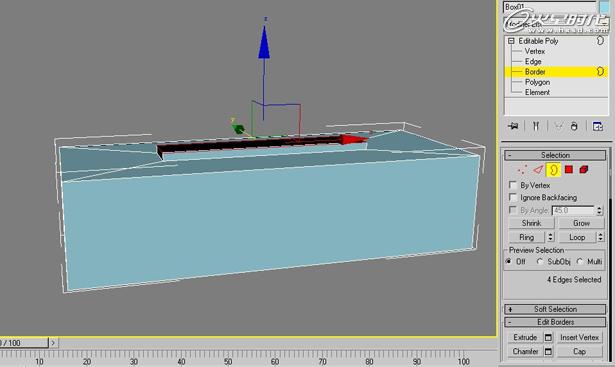Click bulb icon beside Editable Poly
The image size is (615, 367).
click(600, 40)
